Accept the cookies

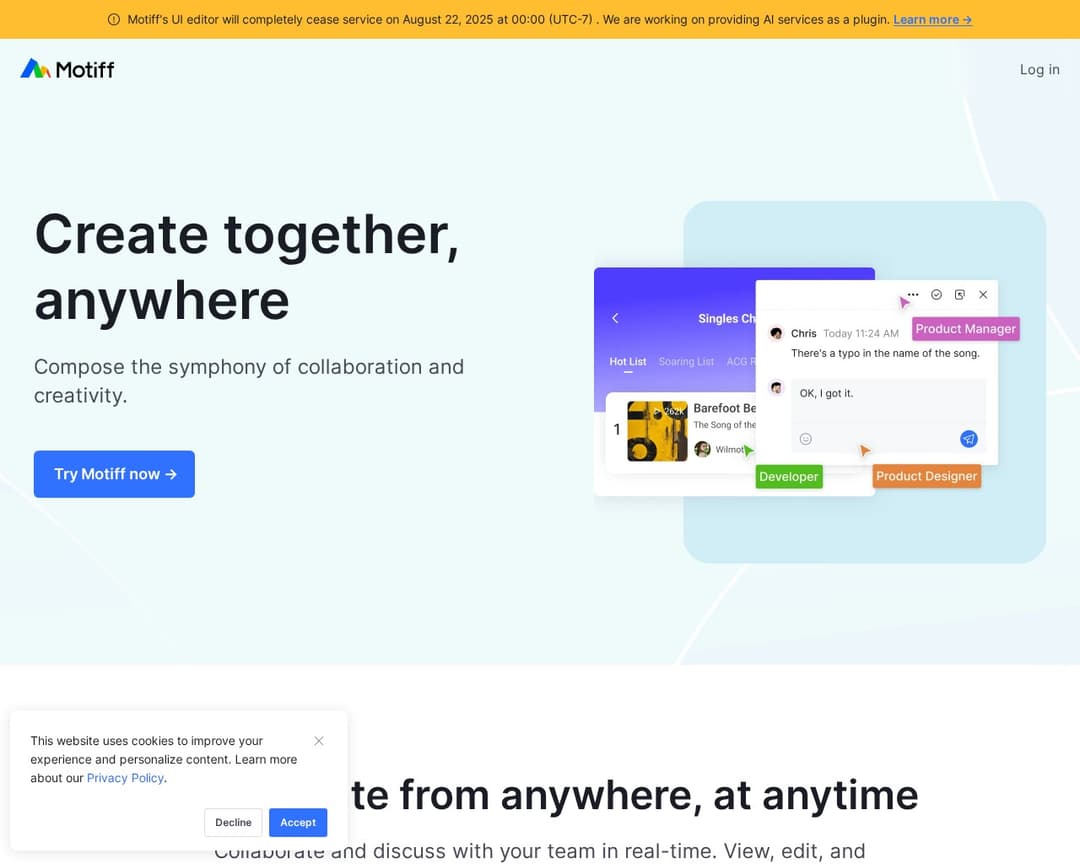click(x=298, y=822)
